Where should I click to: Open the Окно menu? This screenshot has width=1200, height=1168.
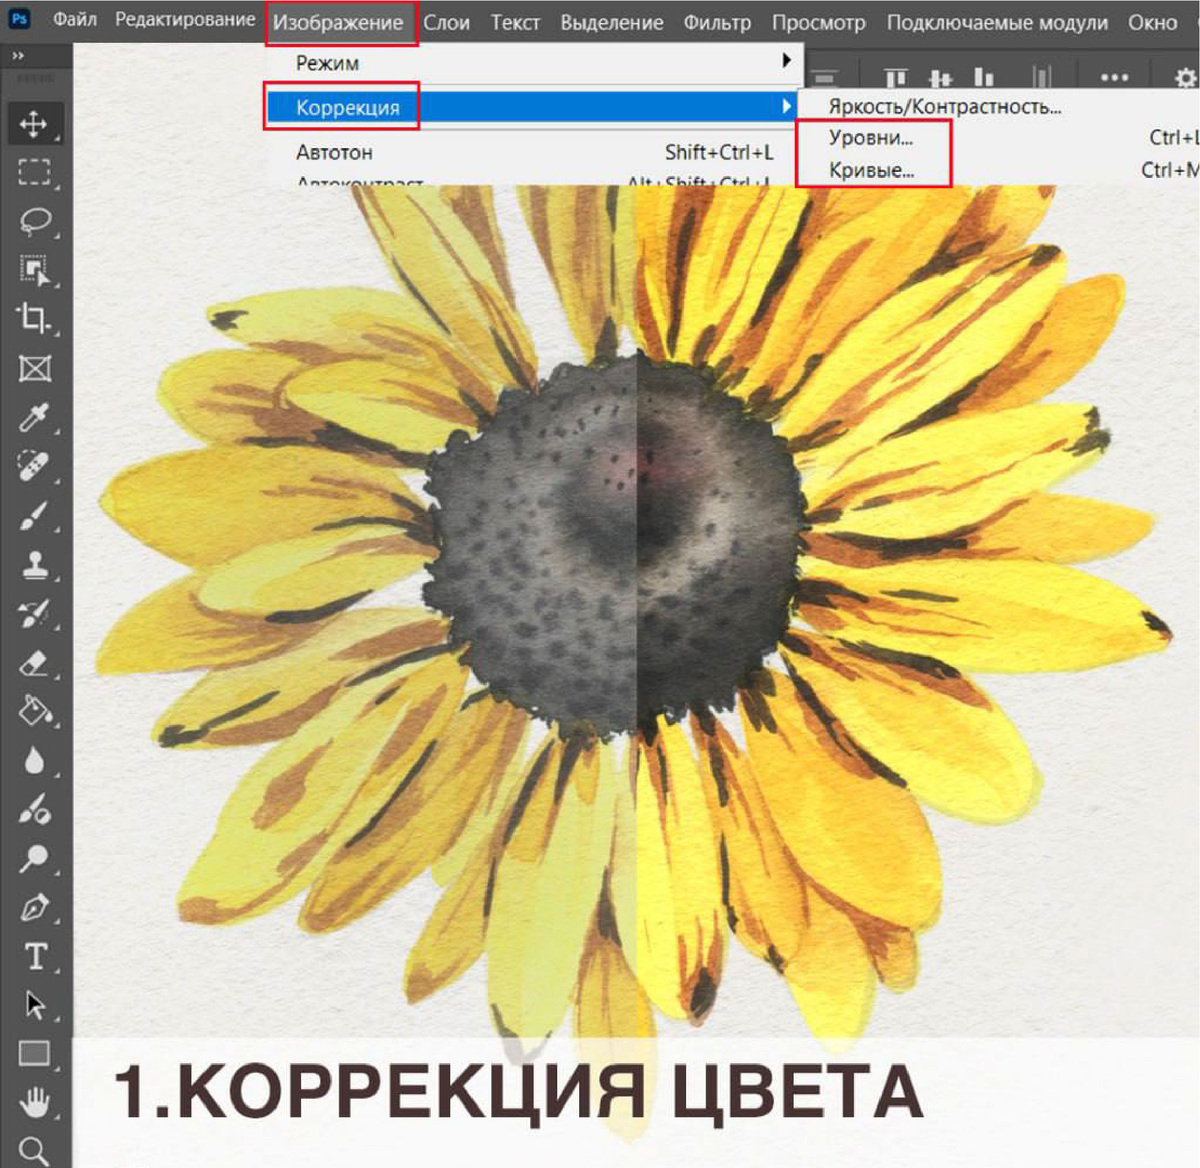coord(1154,22)
